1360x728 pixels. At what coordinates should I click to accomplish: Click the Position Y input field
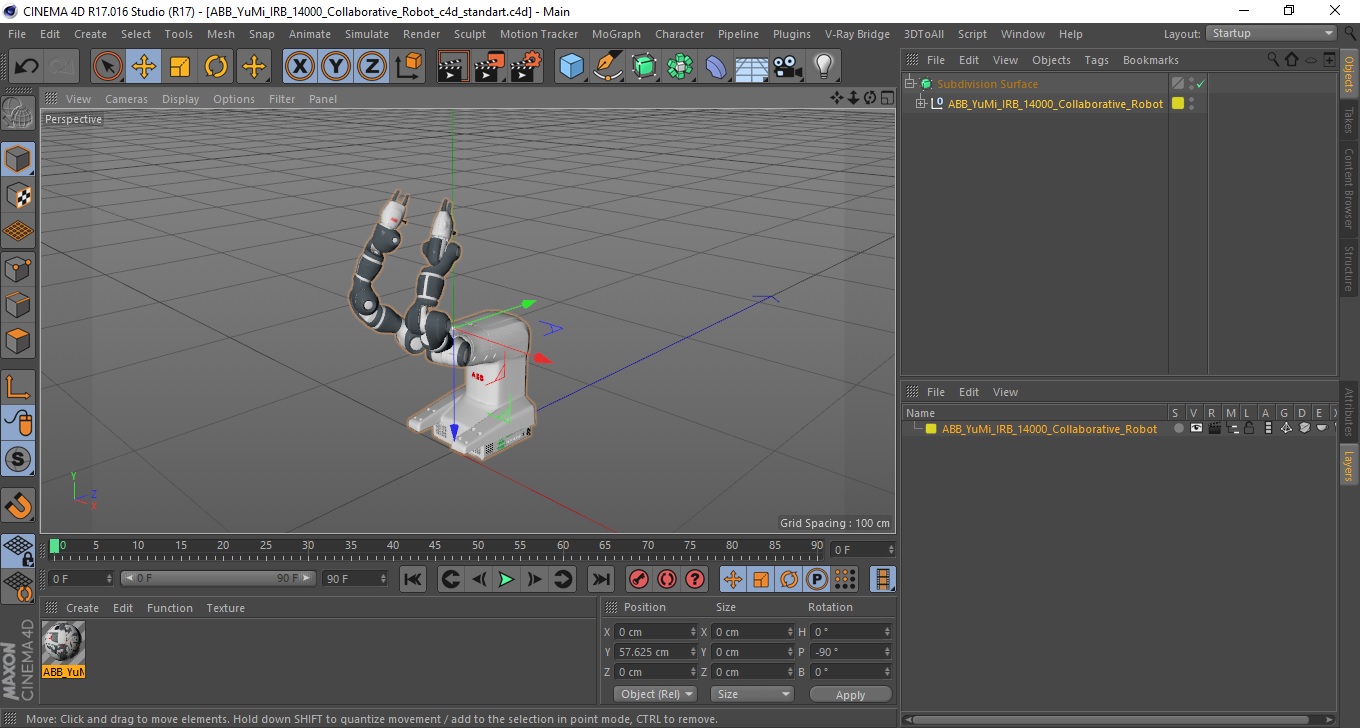[x=652, y=652]
